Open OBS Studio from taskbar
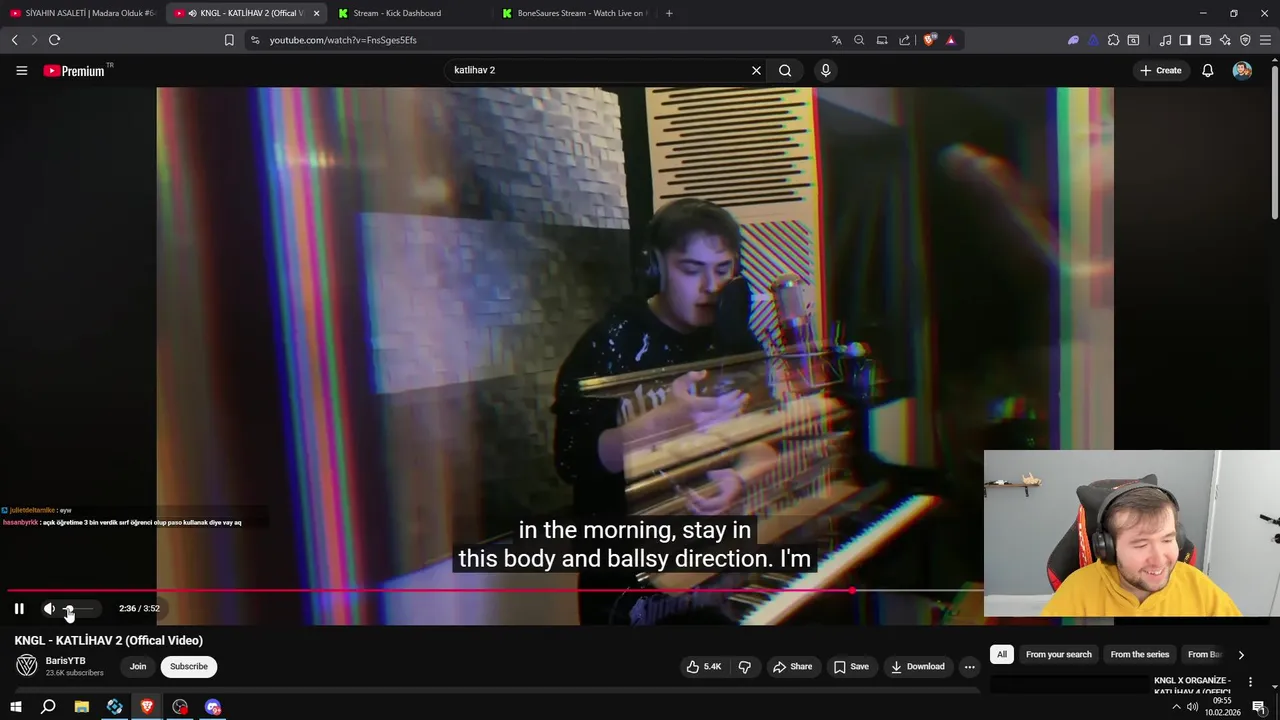 (180, 707)
